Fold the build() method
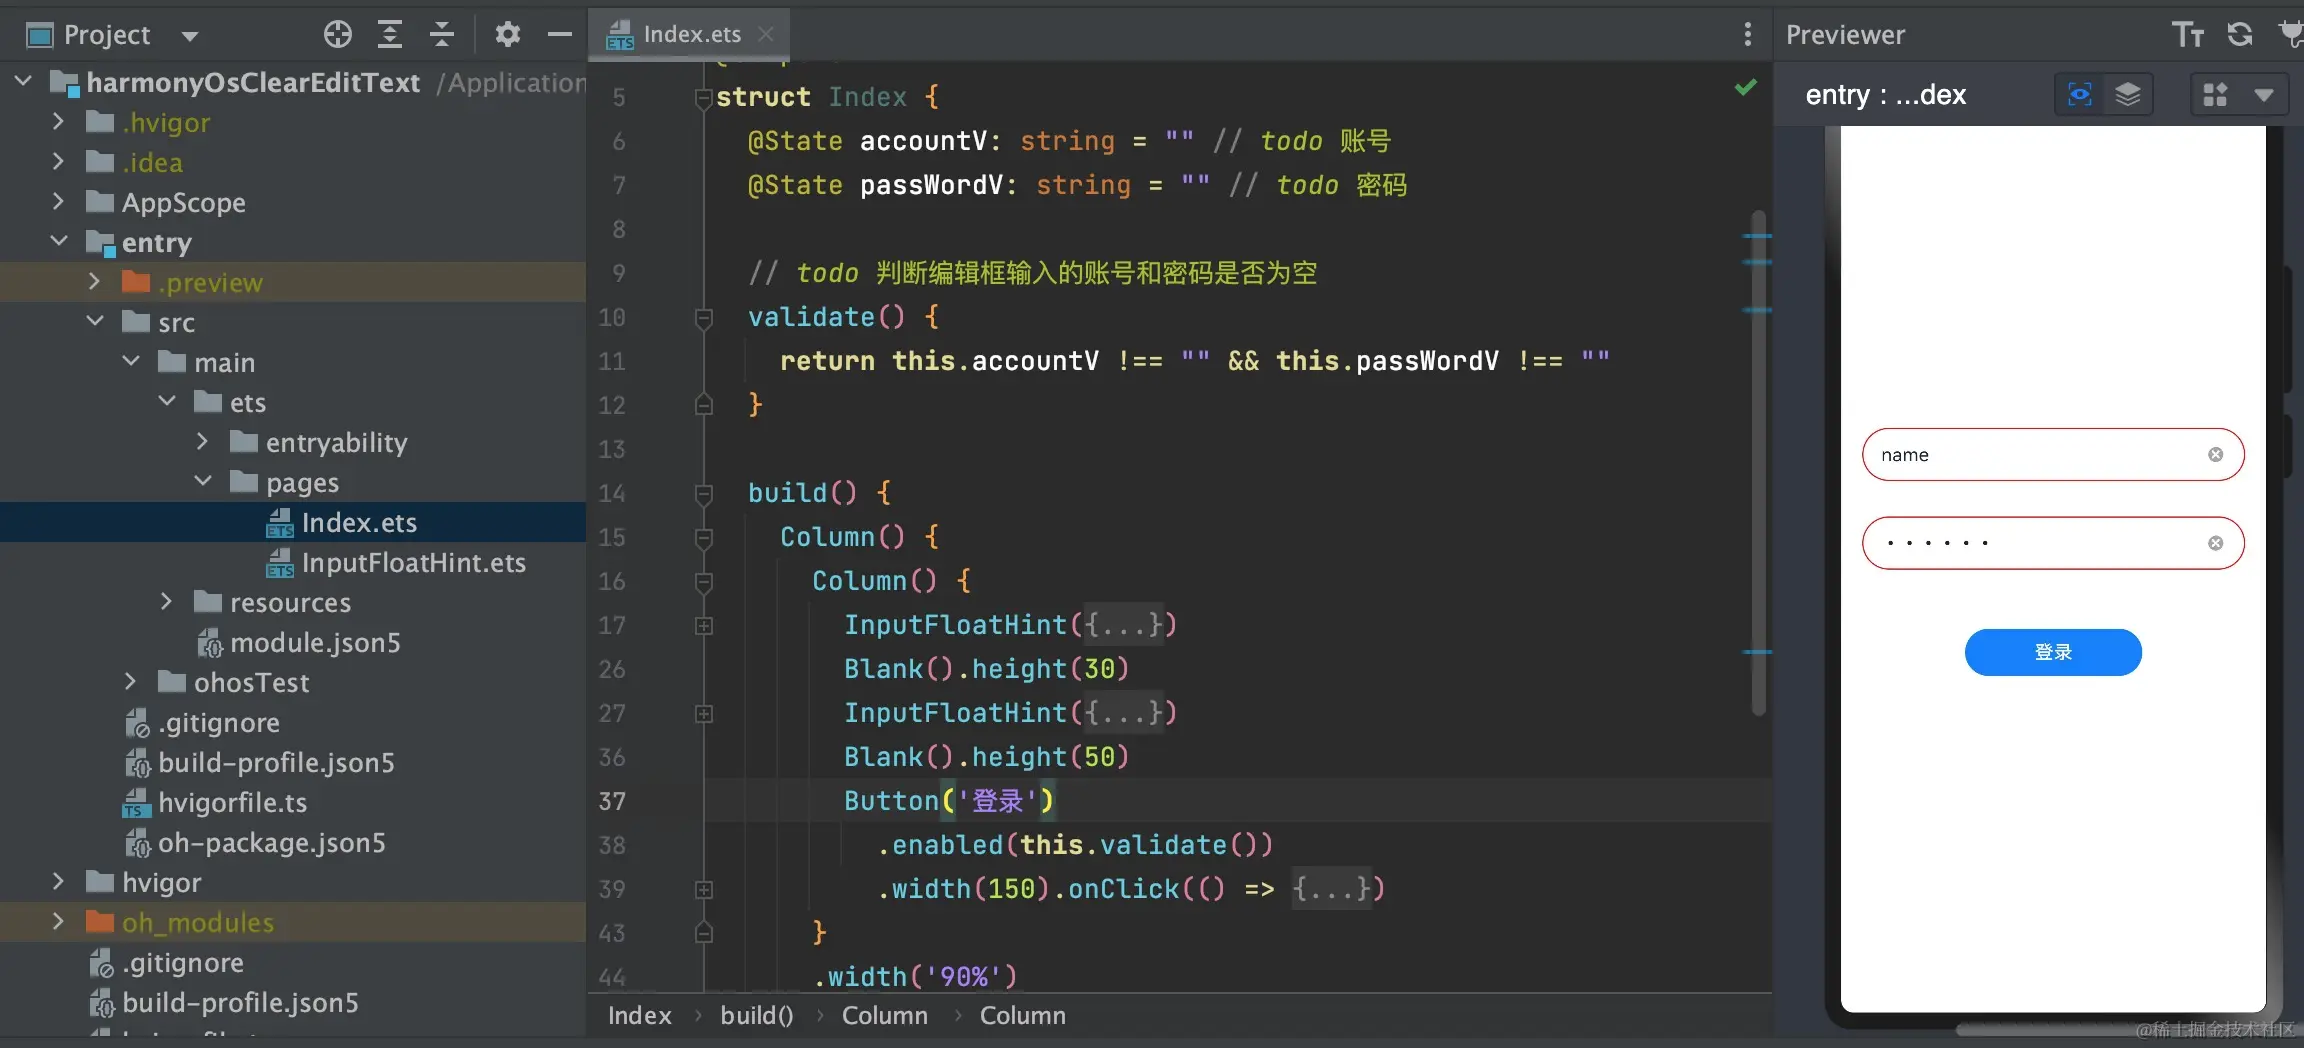The width and height of the screenshot is (2304, 1048). pos(703,494)
